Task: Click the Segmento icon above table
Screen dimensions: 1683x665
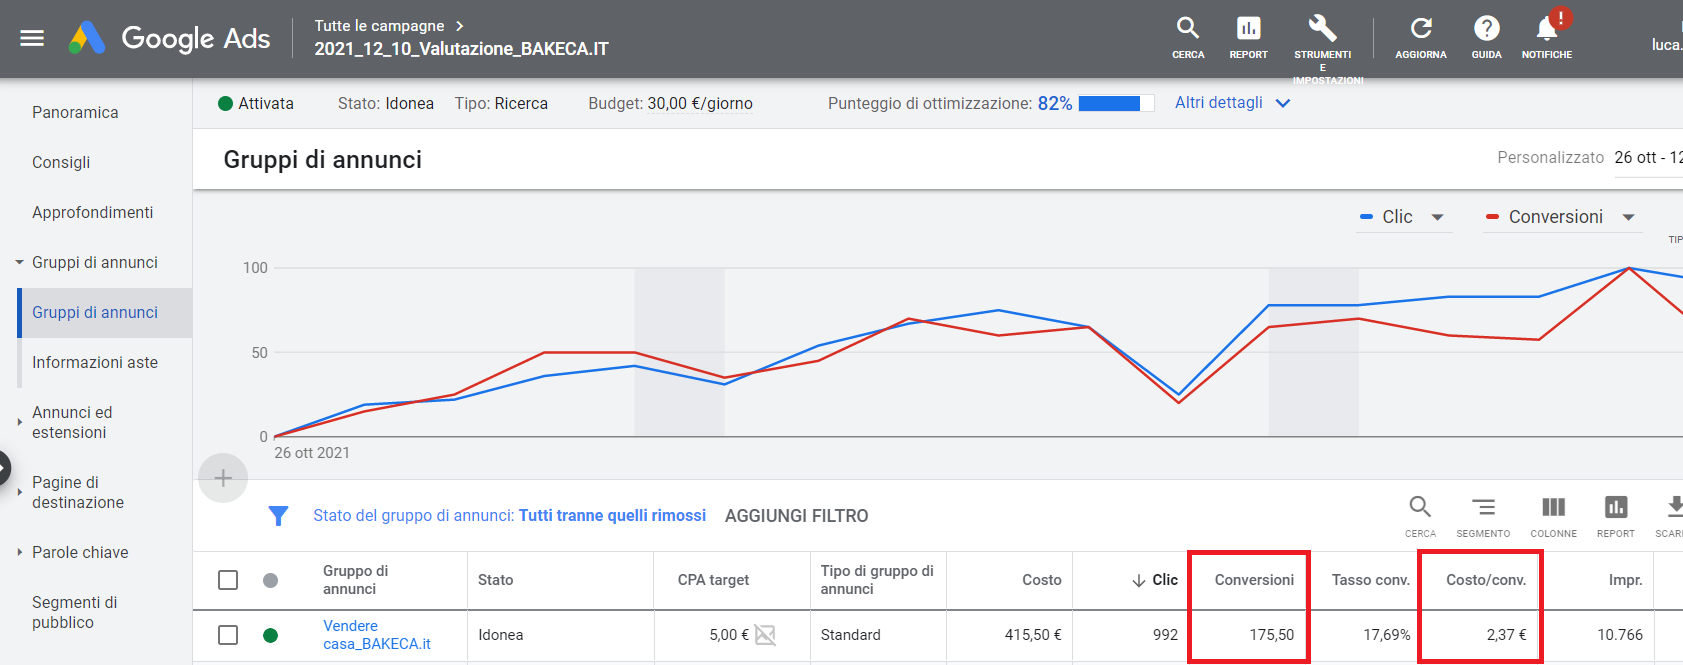Action: (x=1483, y=508)
